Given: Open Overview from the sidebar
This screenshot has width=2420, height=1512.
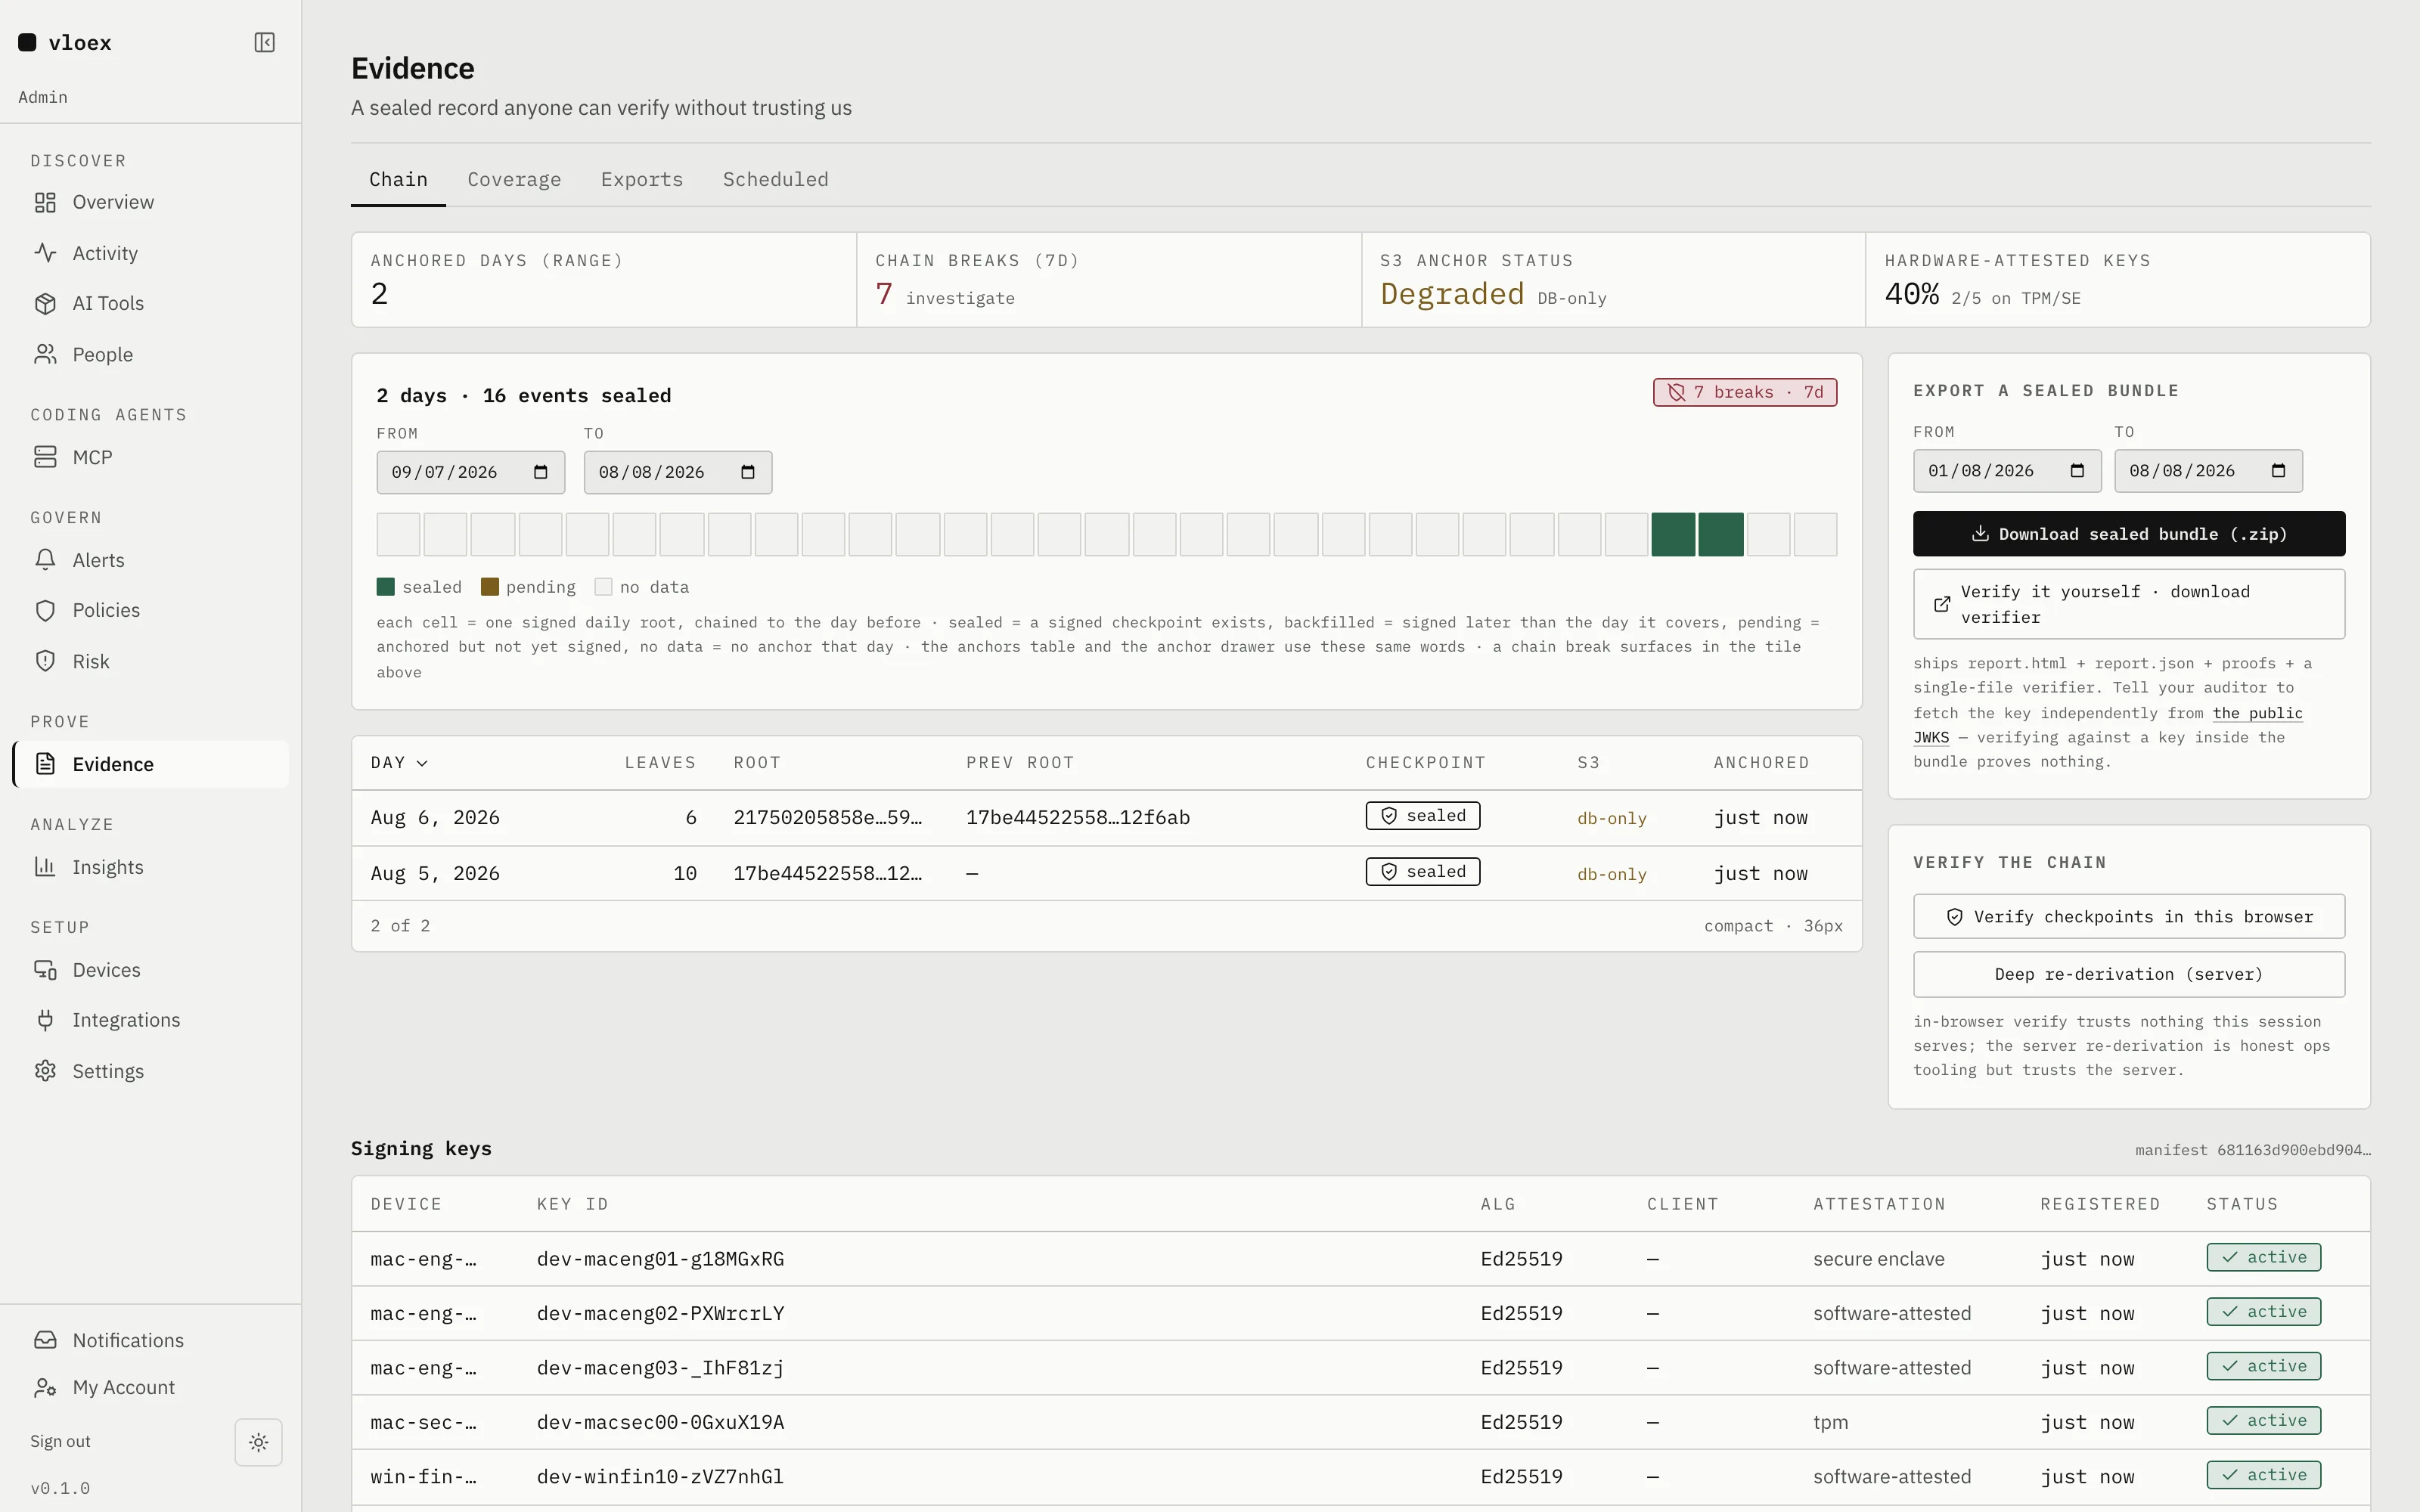Looking at the screenshot, I should point(151,202).
